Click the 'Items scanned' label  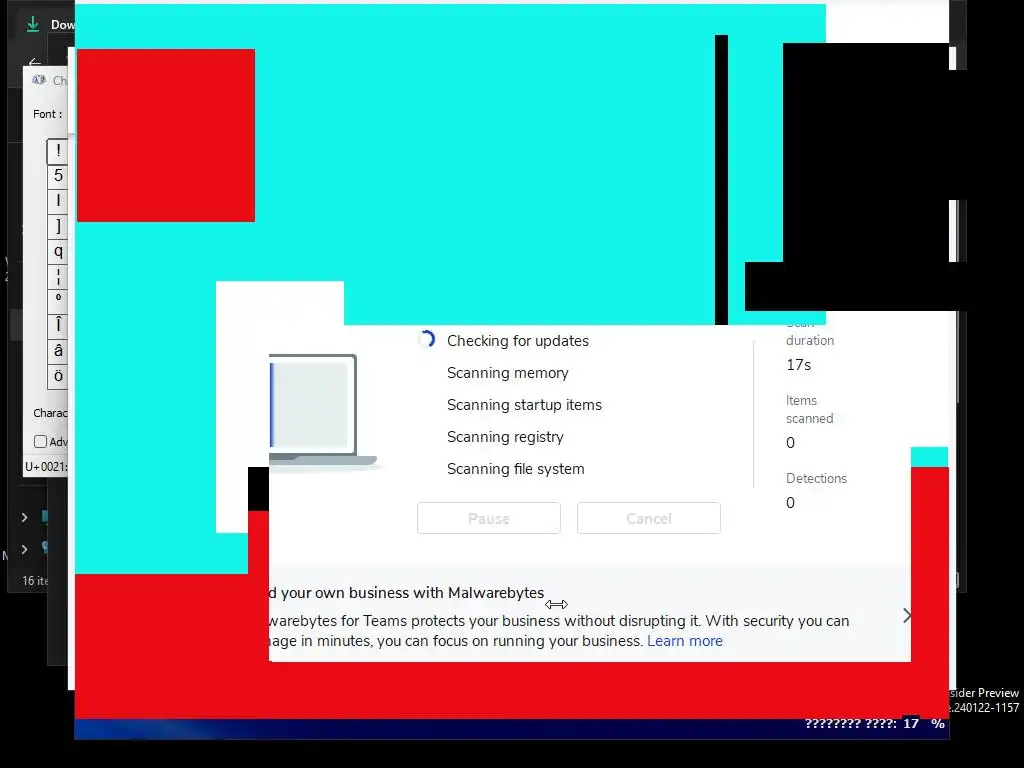(x=809, y=409)
